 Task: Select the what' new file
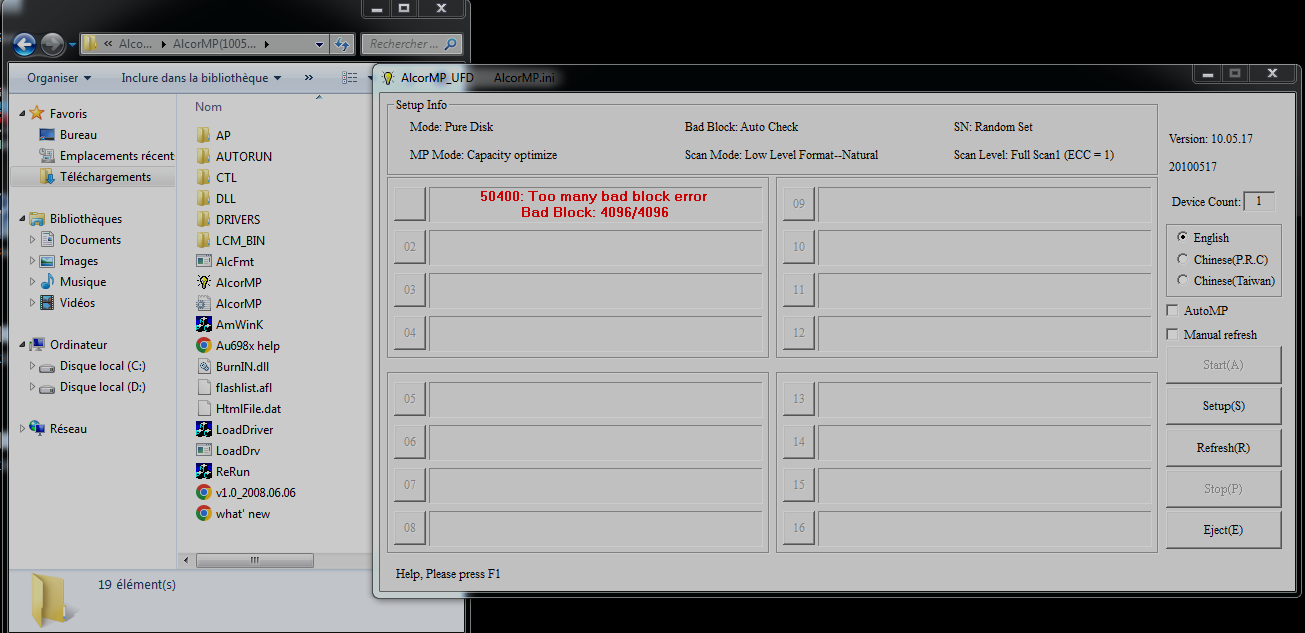coord(233,513)
